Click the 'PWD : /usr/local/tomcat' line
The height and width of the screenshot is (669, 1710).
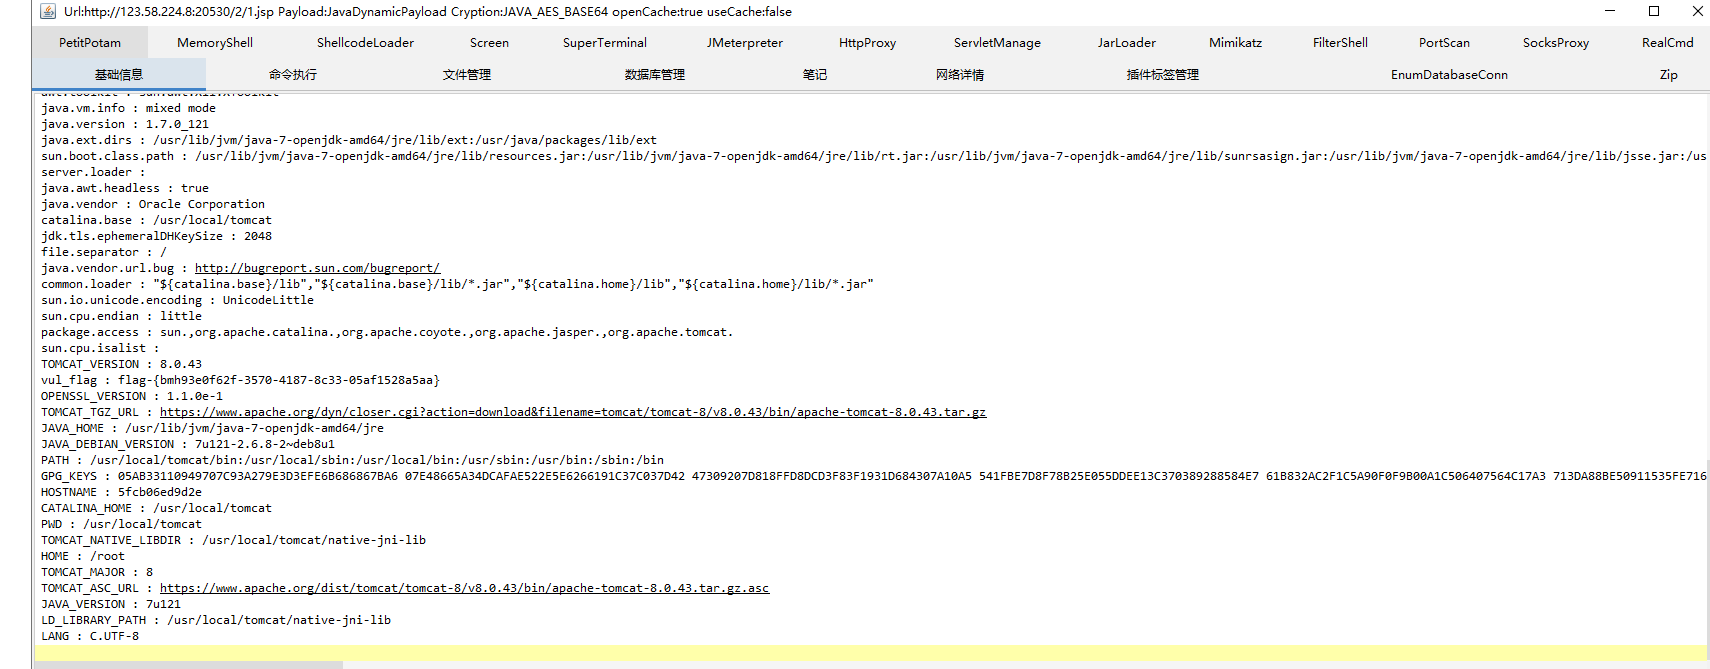point(121,524)
